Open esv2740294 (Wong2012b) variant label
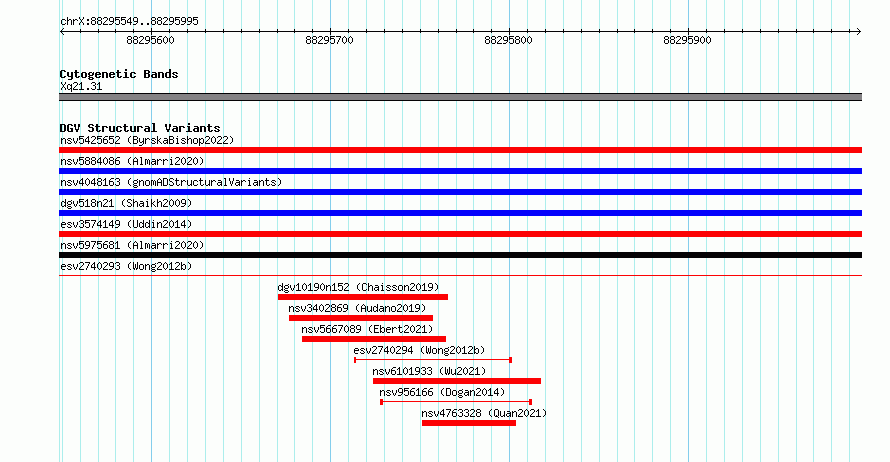 419,350
